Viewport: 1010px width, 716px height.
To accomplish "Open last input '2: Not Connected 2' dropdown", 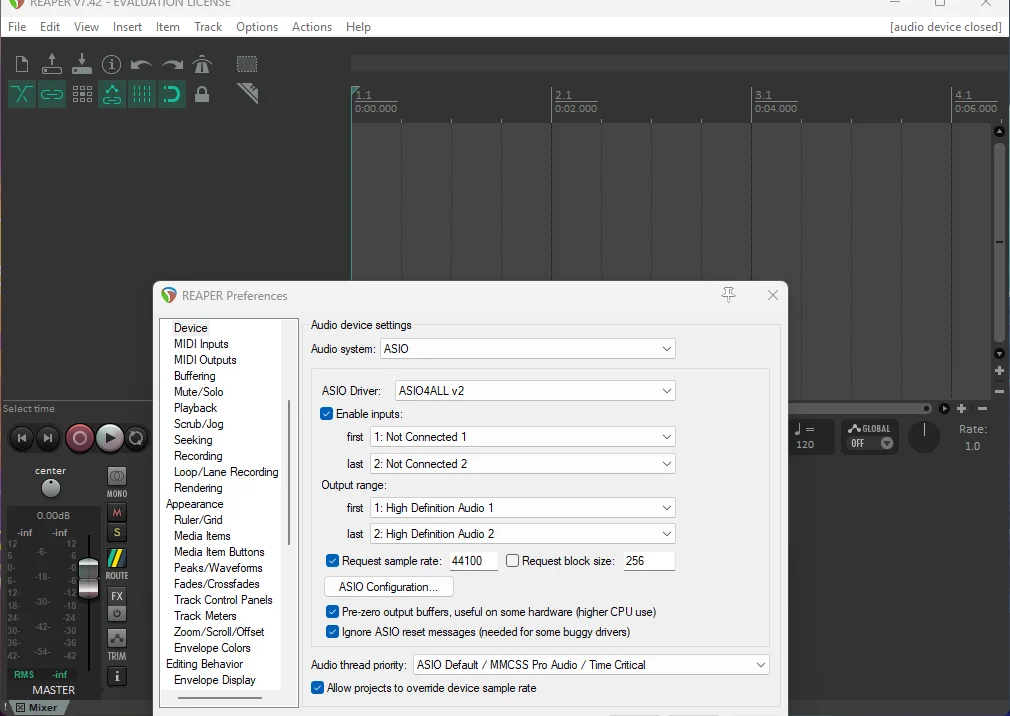I will coord(522,464).
